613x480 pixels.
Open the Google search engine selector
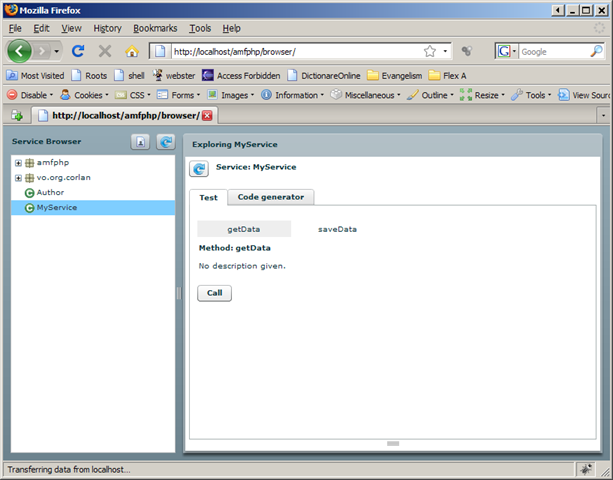(x=506, y=51)
